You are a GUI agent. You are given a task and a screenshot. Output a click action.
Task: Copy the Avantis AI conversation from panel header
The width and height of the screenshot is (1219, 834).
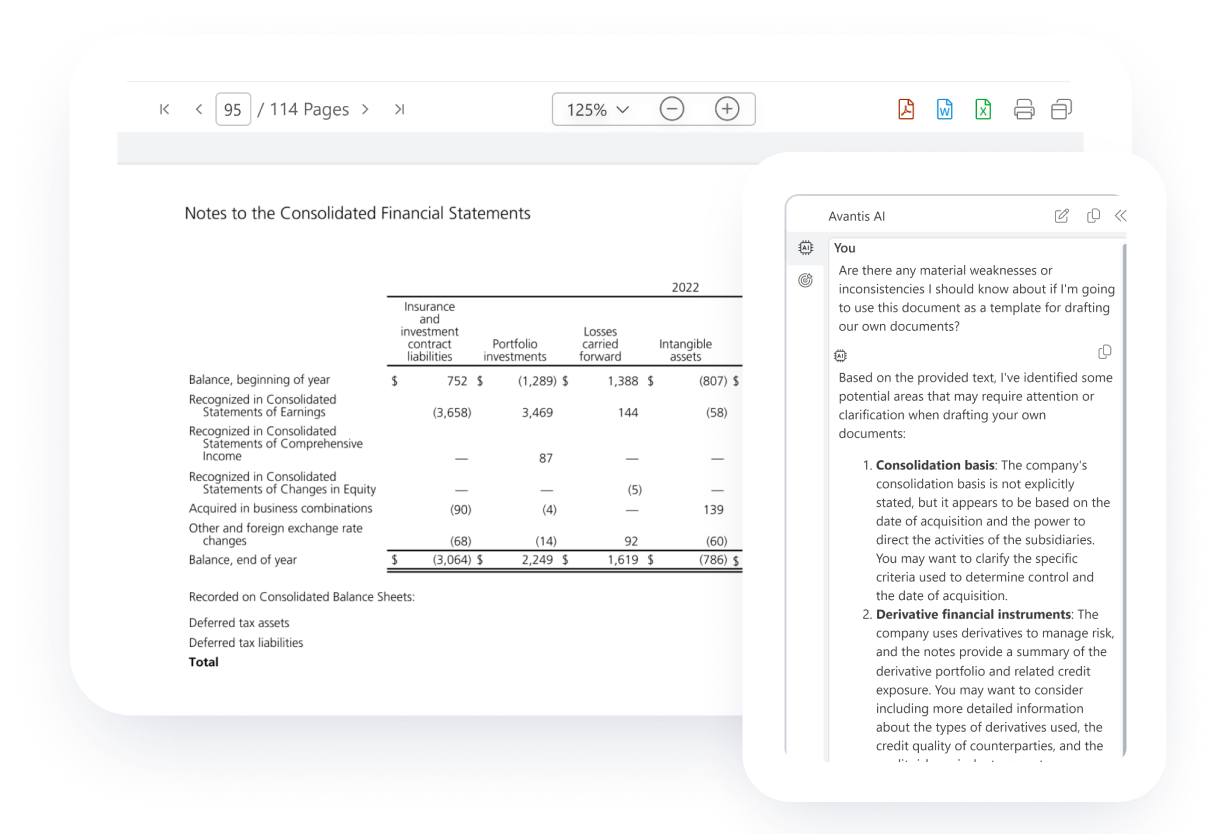point(1093,216)
